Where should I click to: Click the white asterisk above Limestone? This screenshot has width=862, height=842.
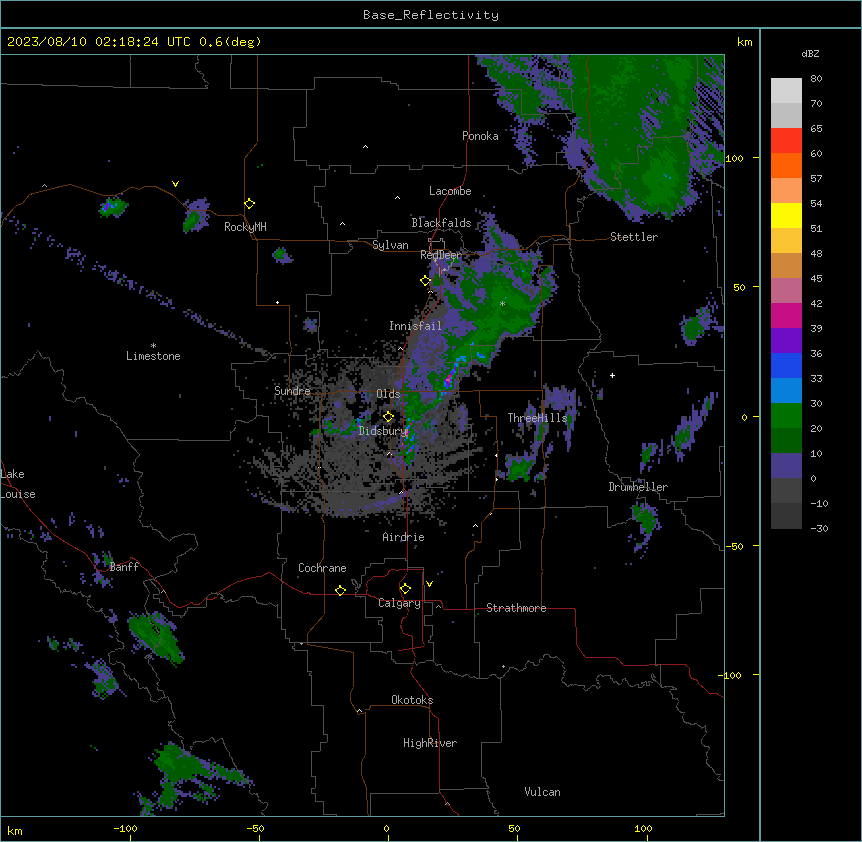pos(153,346)
